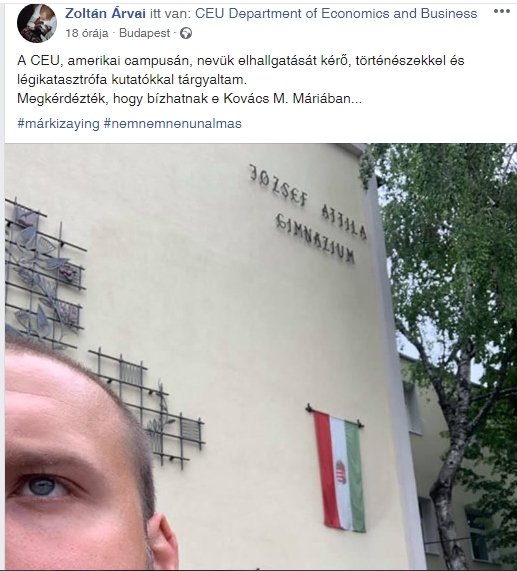Image resolution: width=517 pixels, height=571 pixels.
Task: Open the #márkizaying hashtag
Action: click(58, 124)
